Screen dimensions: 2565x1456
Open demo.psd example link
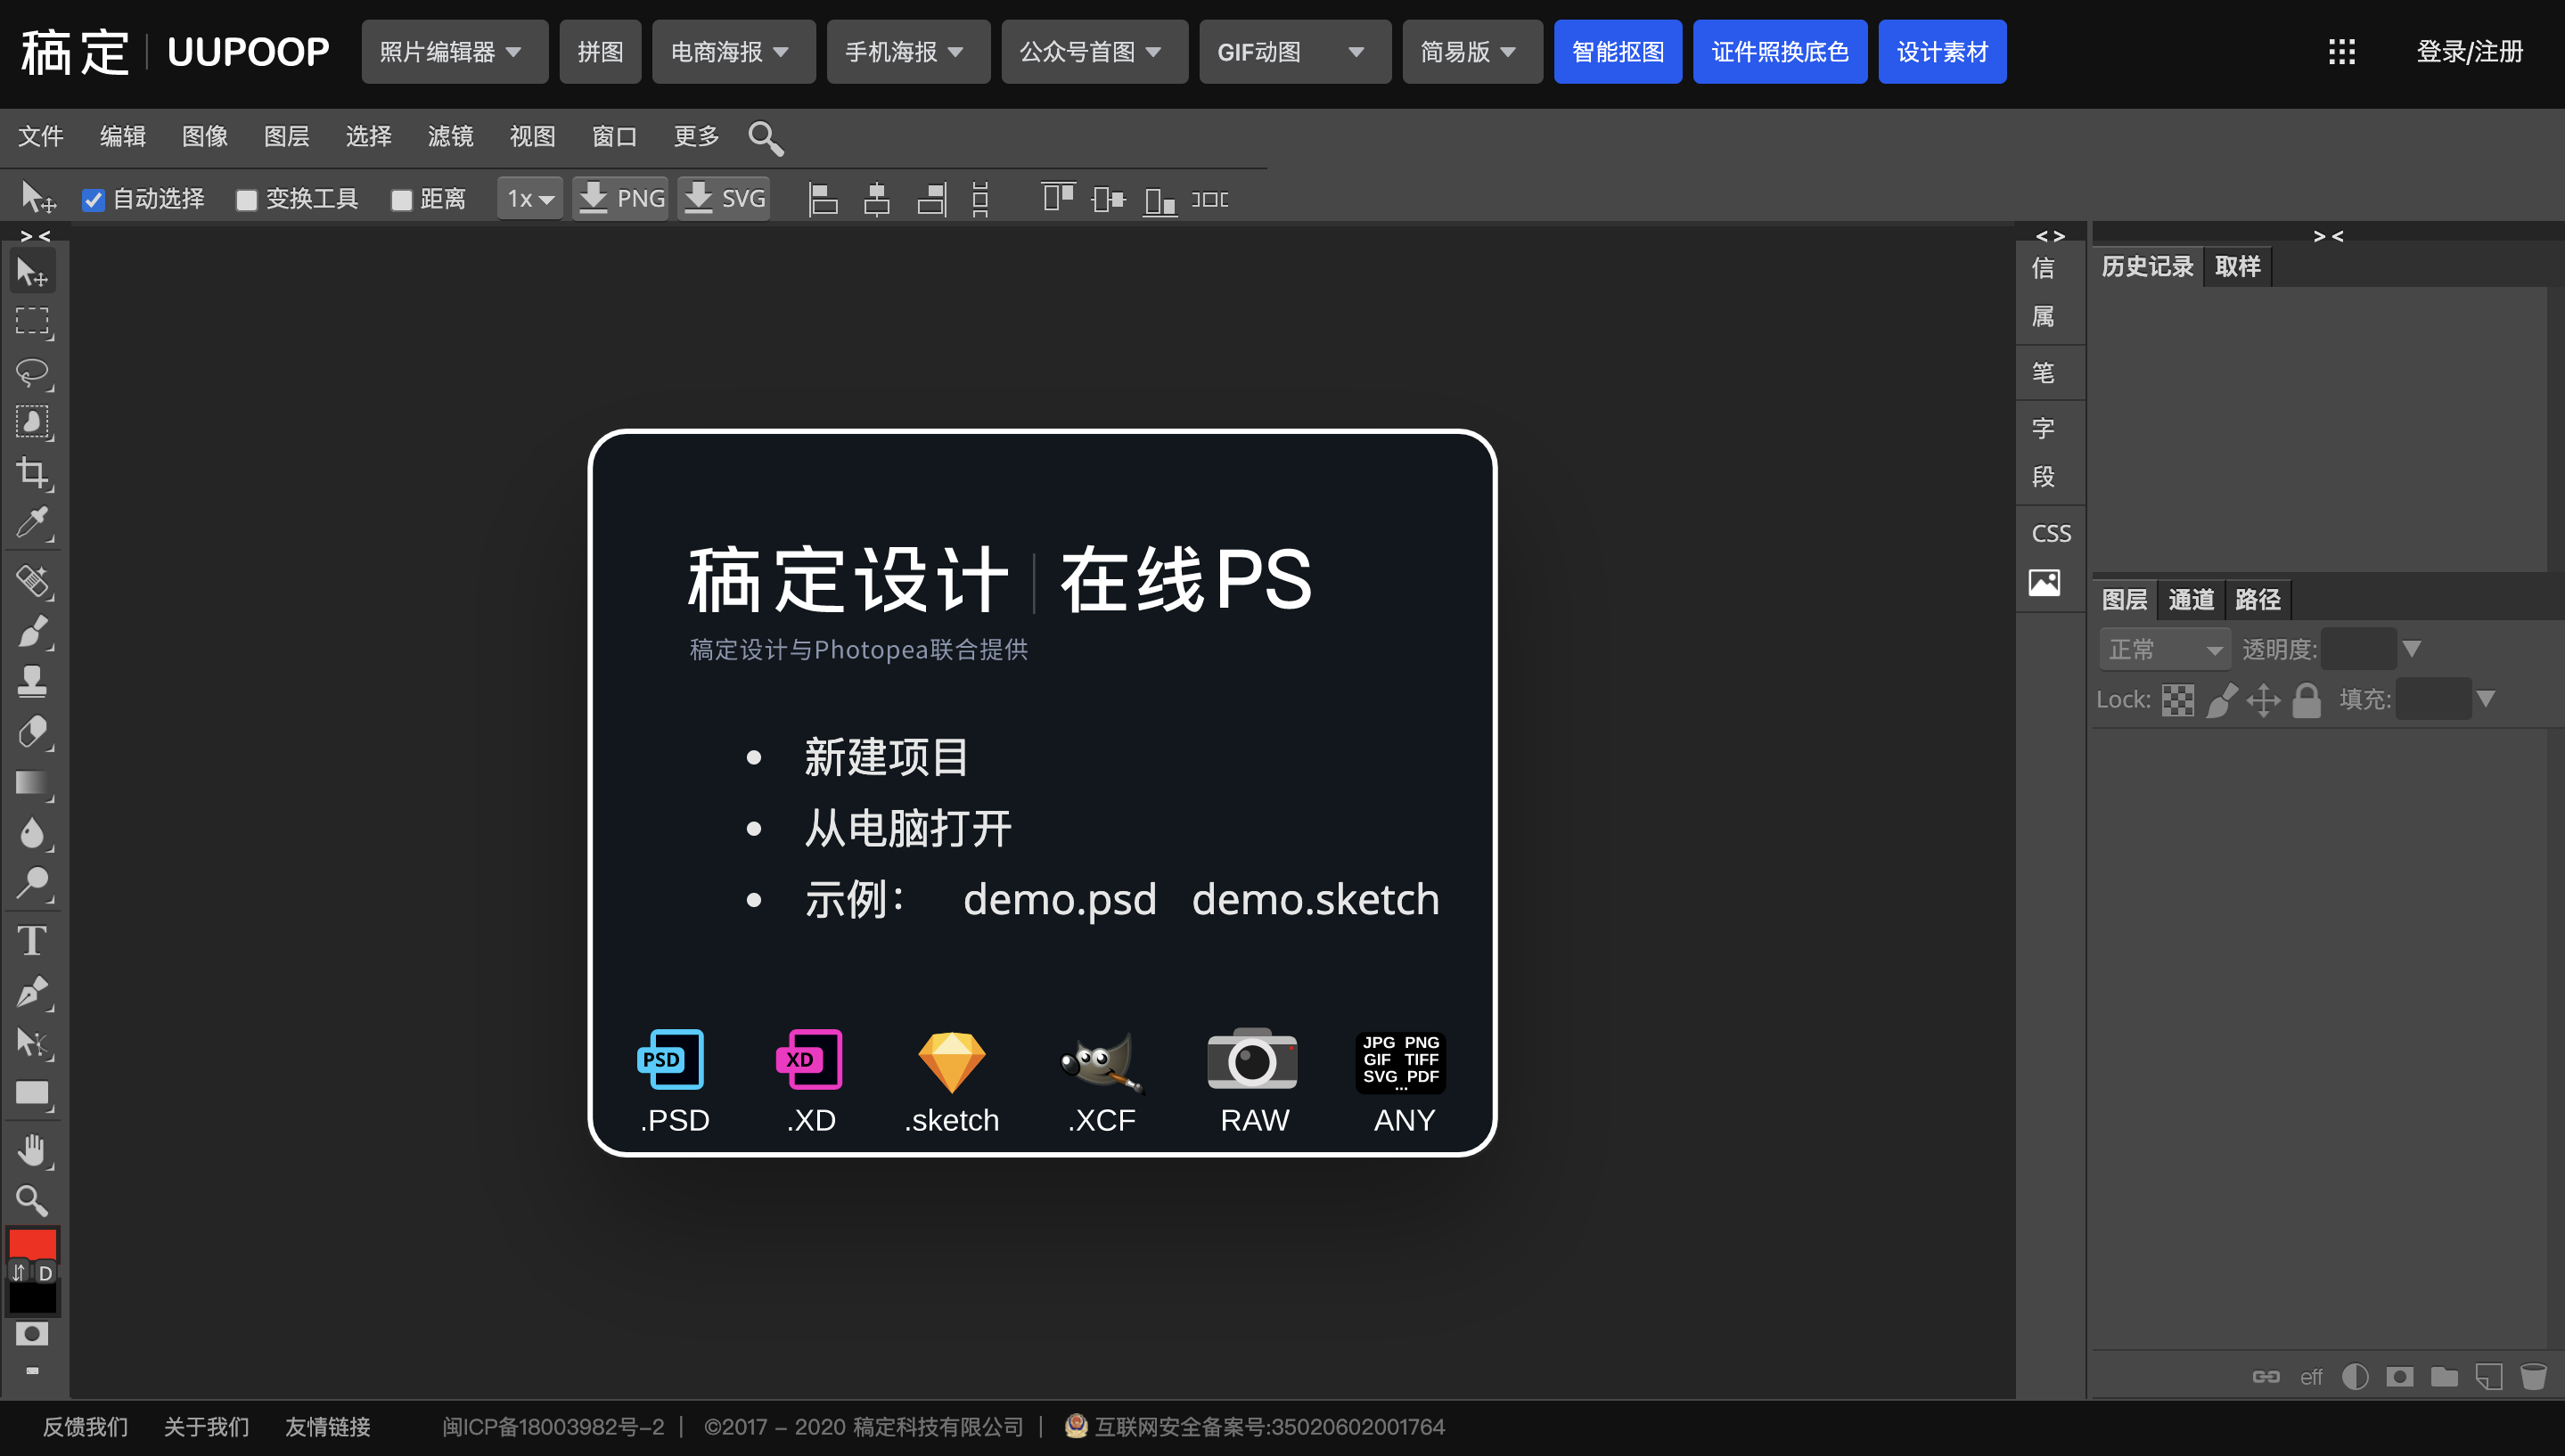1059,900
